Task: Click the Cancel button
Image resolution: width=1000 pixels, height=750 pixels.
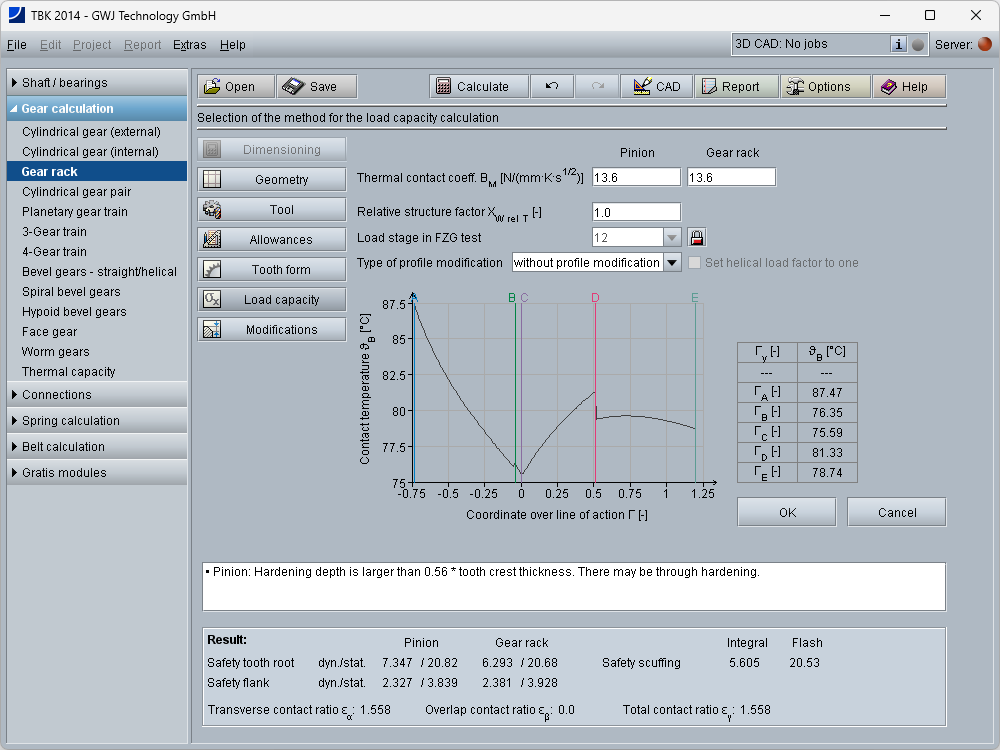Action: tap(896, 512)
